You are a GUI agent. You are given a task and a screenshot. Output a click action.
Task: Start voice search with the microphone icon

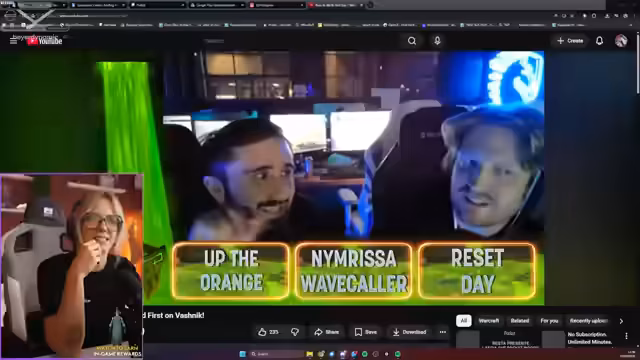click(x=437, y=41)
